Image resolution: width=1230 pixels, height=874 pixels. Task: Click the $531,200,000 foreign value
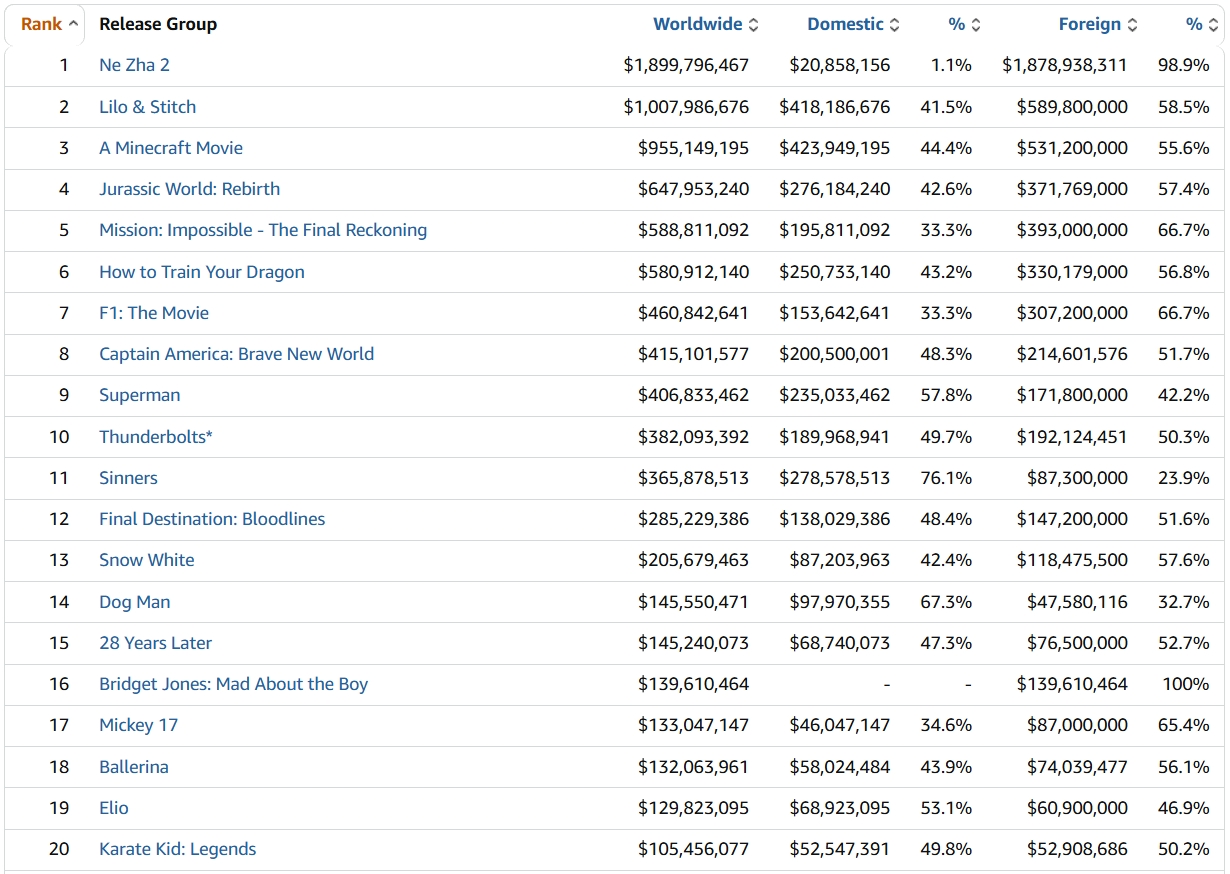pos(1072,148)
